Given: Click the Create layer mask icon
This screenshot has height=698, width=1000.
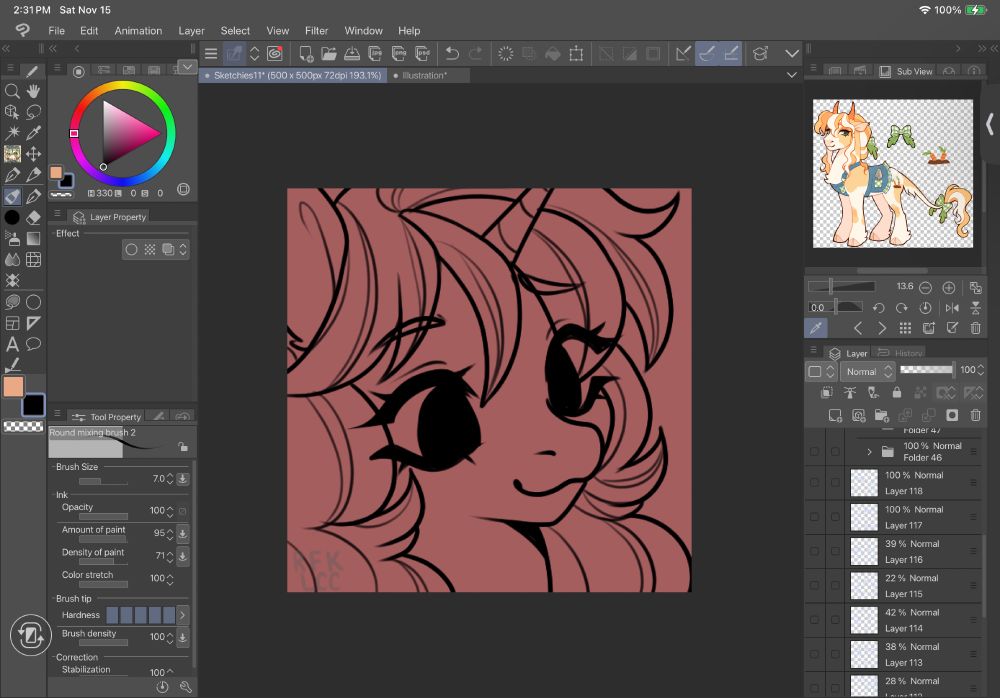Looking at the screenshot, I should click(x=952, y=416).
